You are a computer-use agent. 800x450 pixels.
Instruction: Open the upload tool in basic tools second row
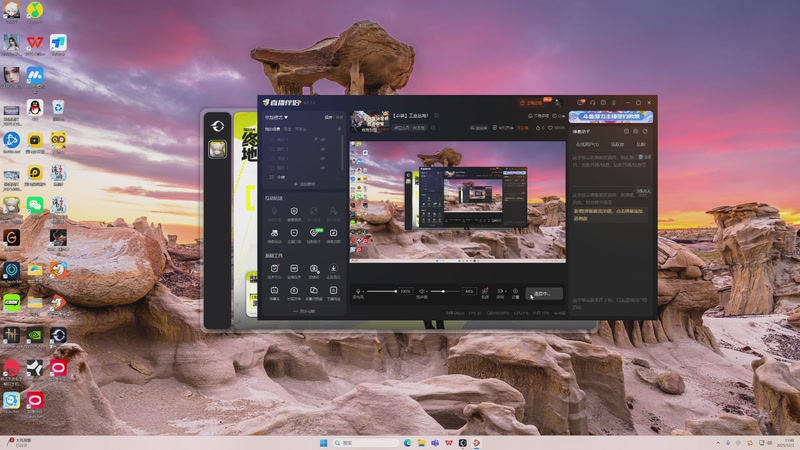pos(294,293)
